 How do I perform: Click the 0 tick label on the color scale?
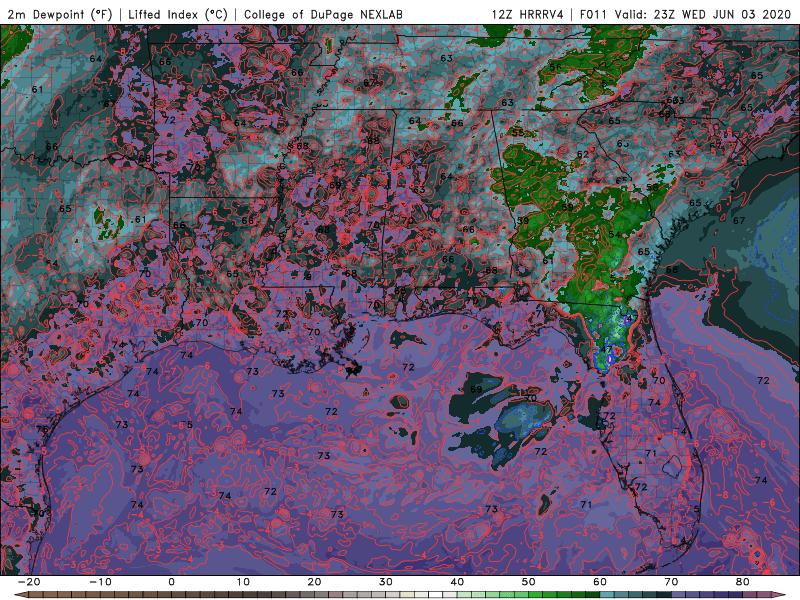point(171,582)
